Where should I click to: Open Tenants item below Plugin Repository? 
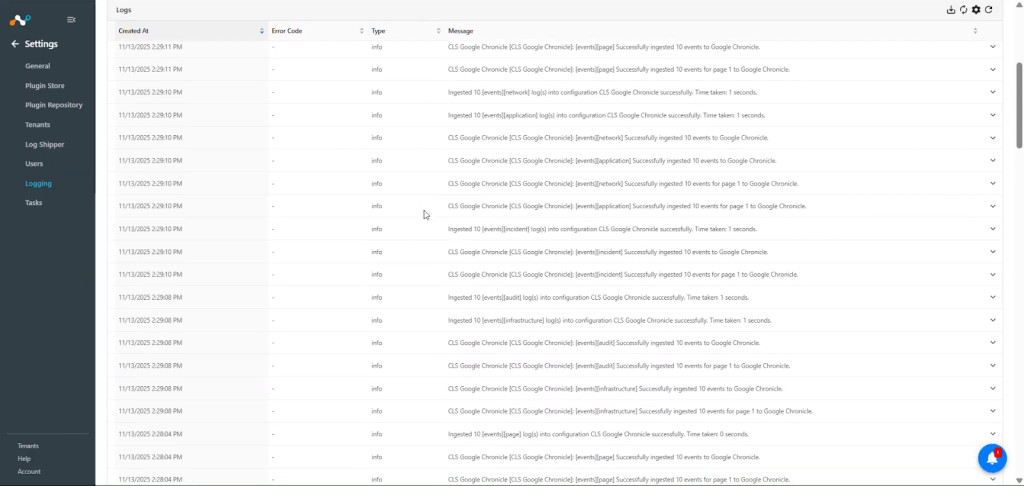pos(37,124)
